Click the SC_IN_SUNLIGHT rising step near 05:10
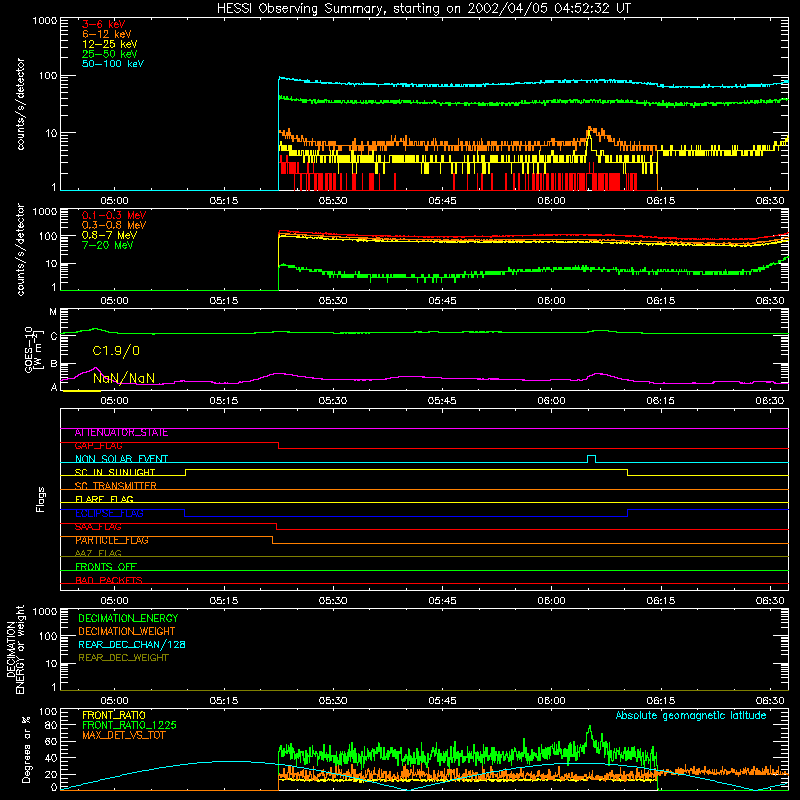800x800 pixels. click(185, 472)
